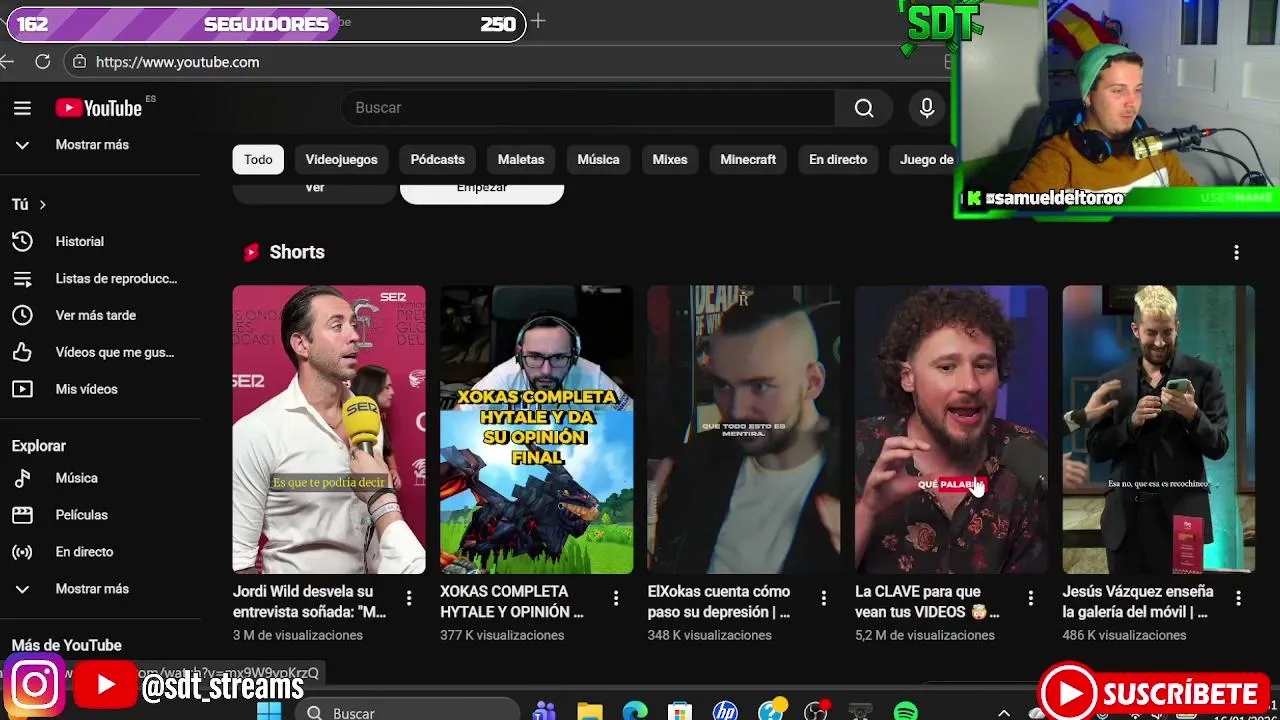Open Microsoft Store from taskbar
The image size is (1280, 720).
click(680, 712)
